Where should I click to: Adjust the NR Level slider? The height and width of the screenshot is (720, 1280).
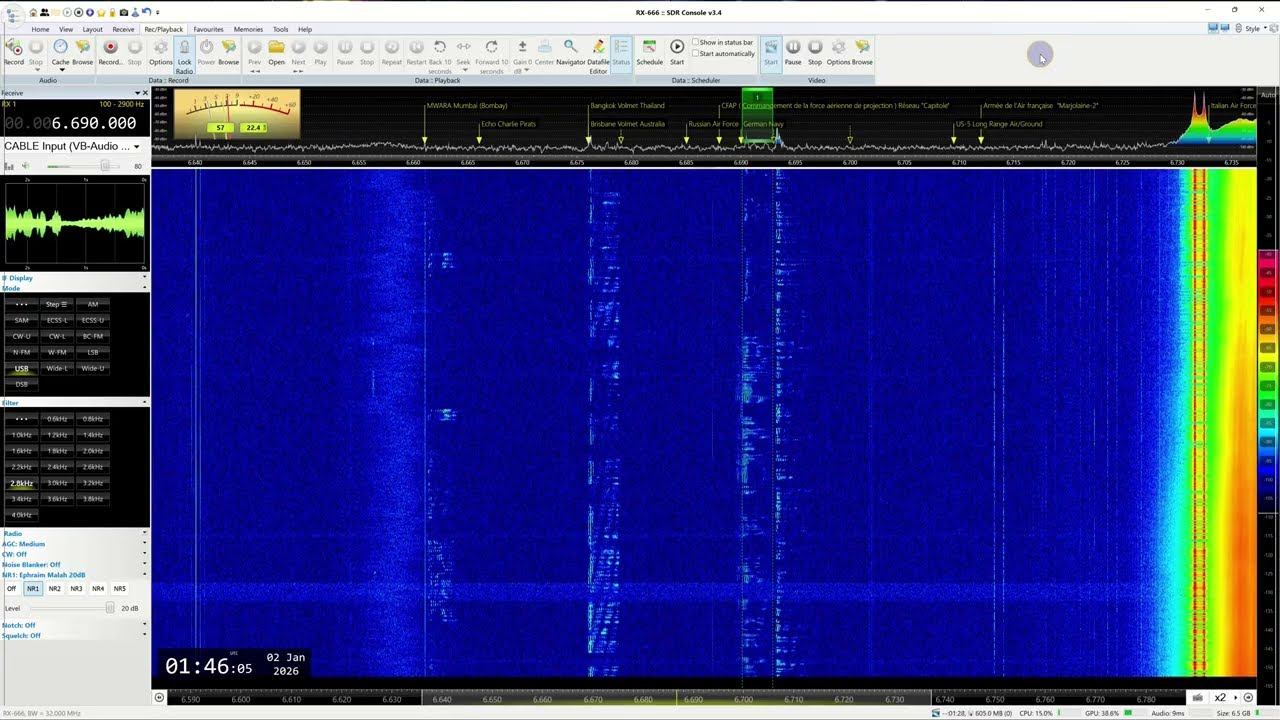click(108, 608)
